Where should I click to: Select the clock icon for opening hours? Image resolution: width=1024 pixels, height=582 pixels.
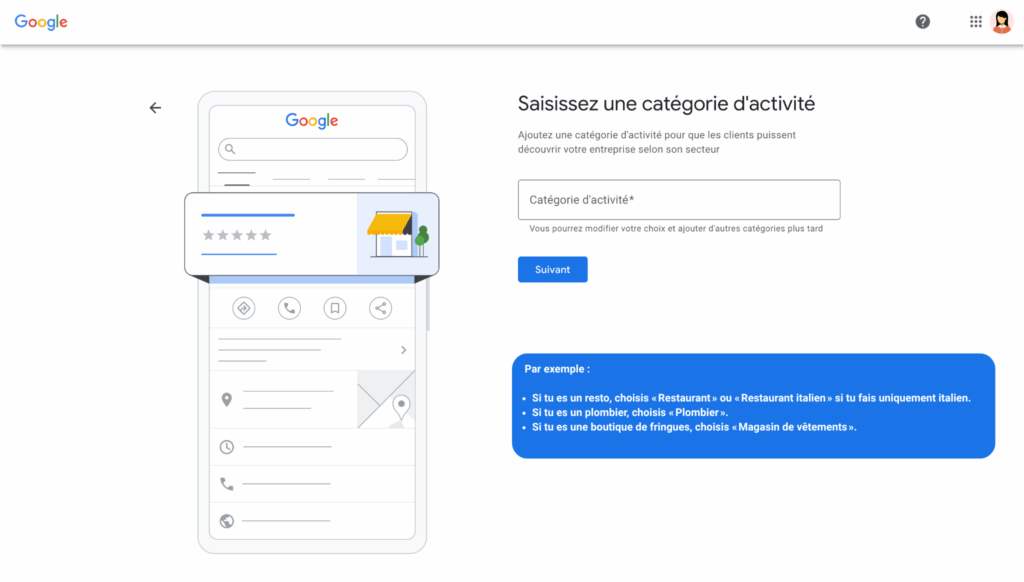point(226,447)
